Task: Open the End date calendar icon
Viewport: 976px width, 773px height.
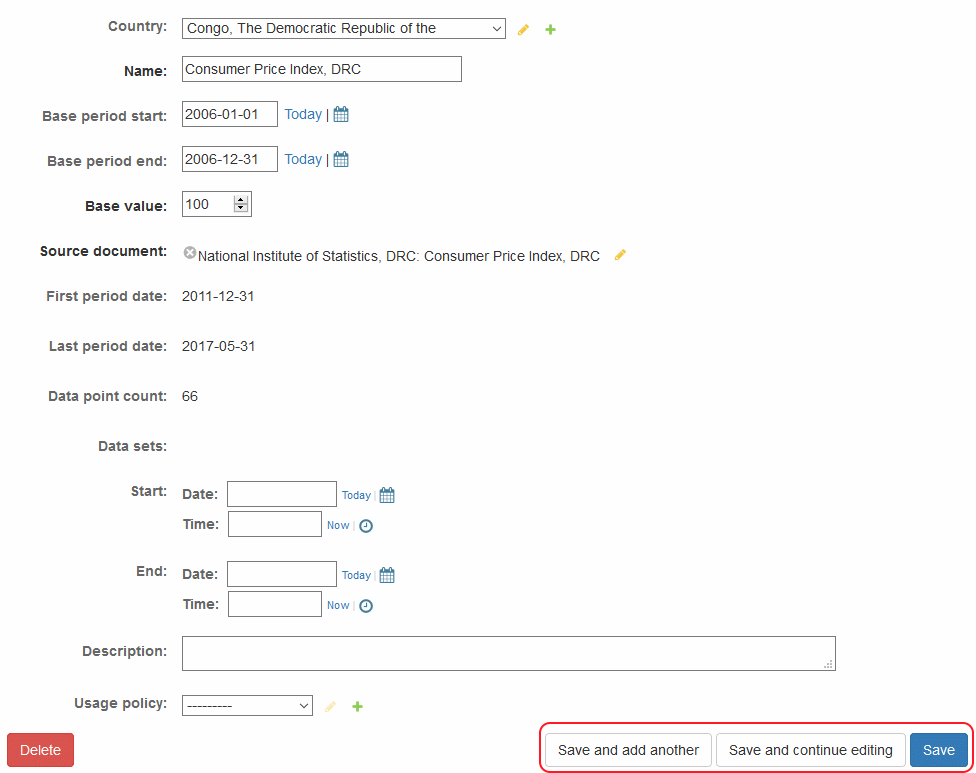Action: pyautogui.click(x=387, y=575)
